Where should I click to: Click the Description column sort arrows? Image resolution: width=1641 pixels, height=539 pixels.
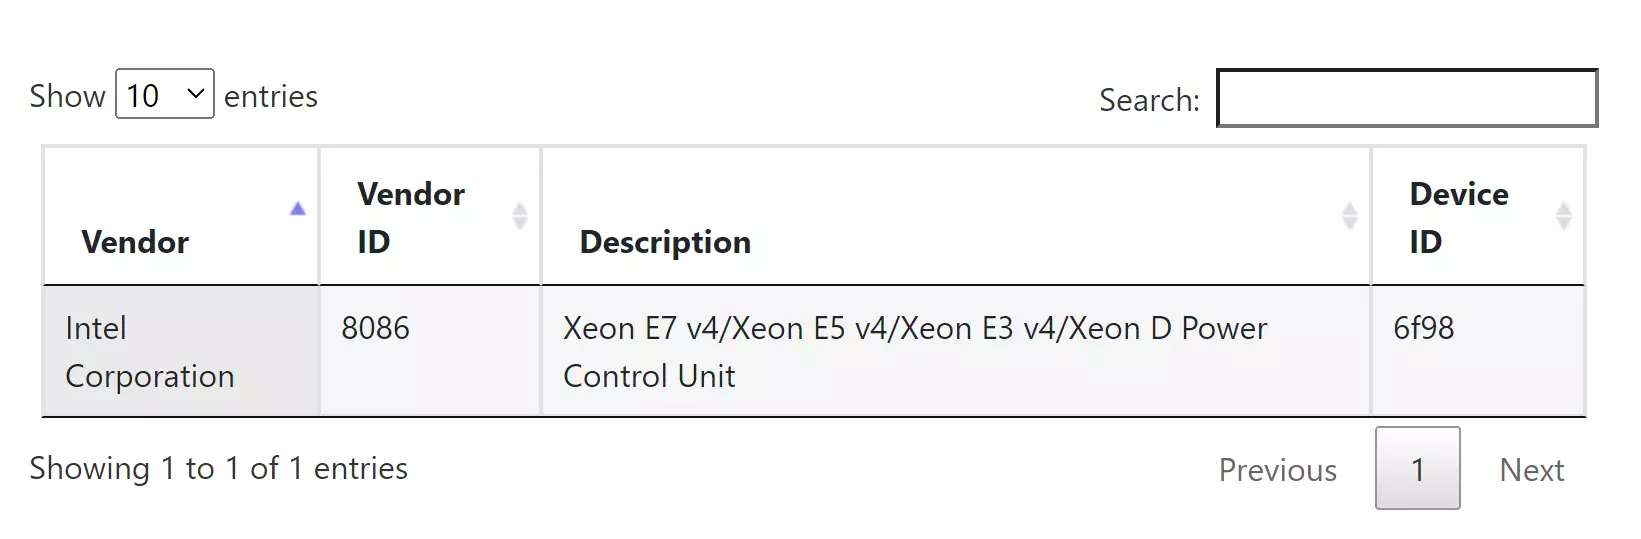click(x=1349, y=216)
